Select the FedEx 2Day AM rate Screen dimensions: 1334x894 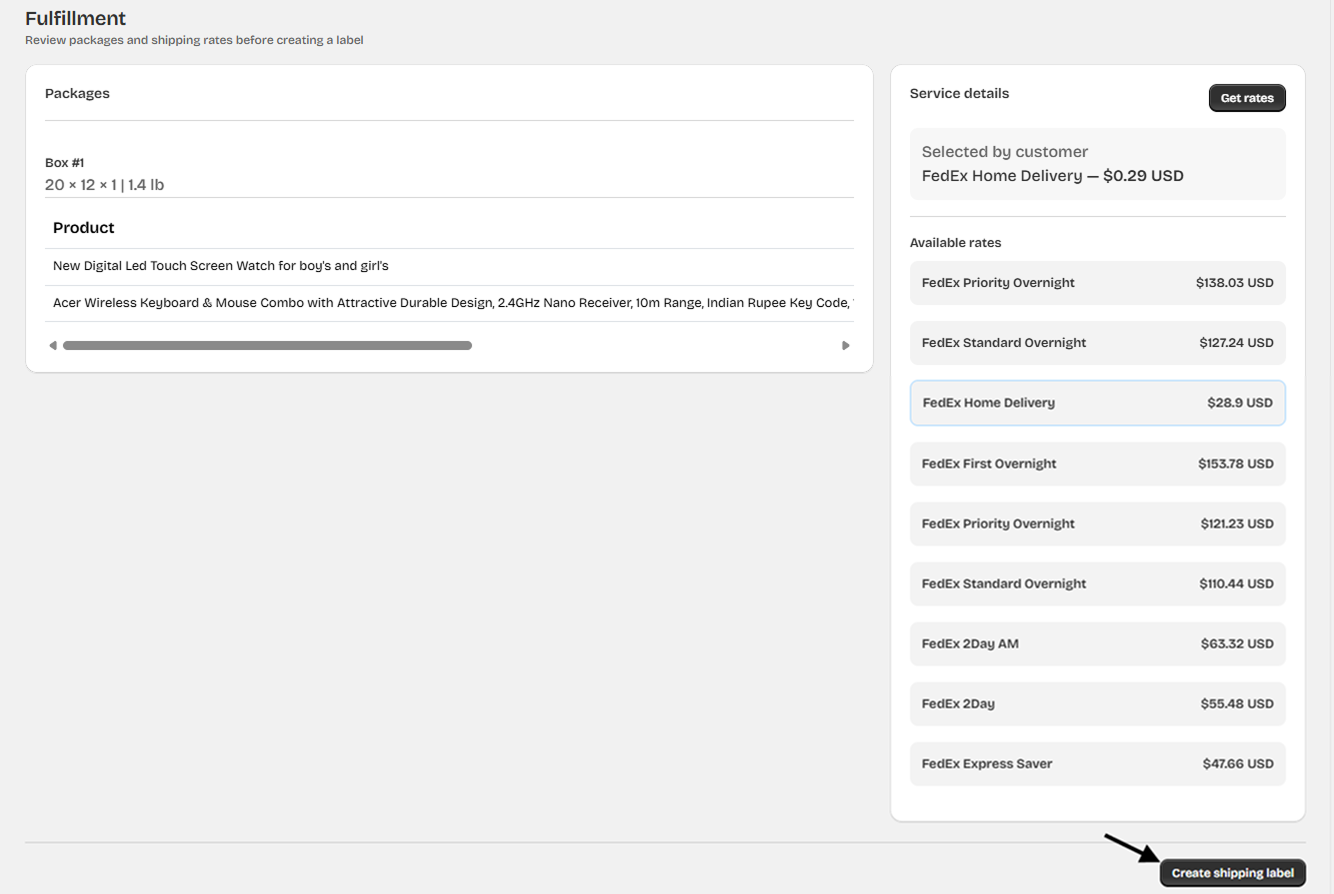[x=1097, y=644]
